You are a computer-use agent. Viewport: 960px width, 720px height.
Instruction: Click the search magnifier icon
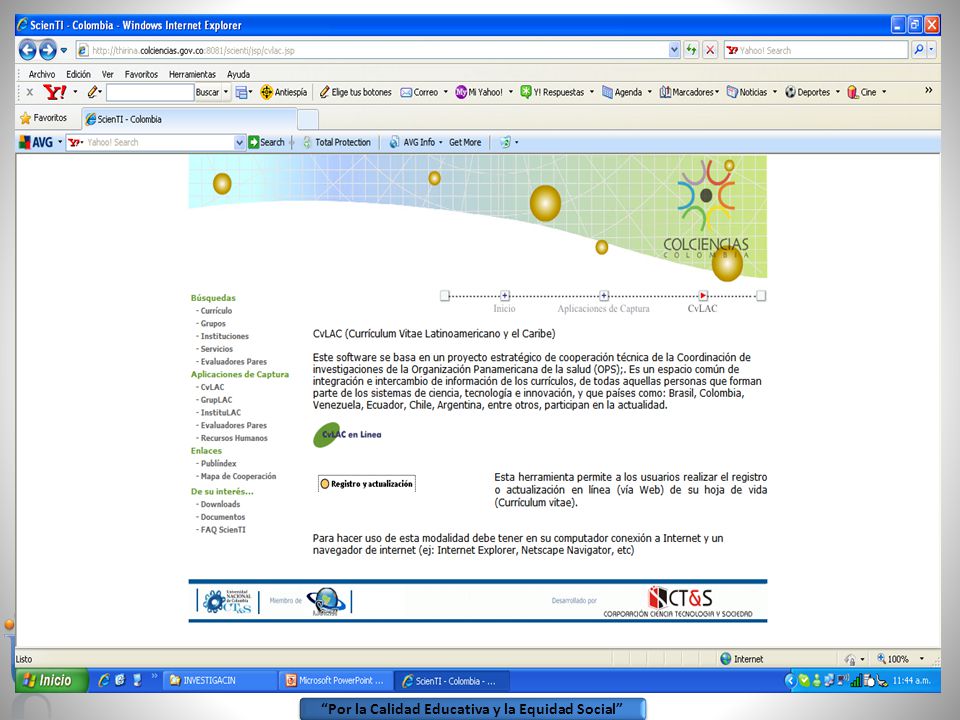pos(918,50)
